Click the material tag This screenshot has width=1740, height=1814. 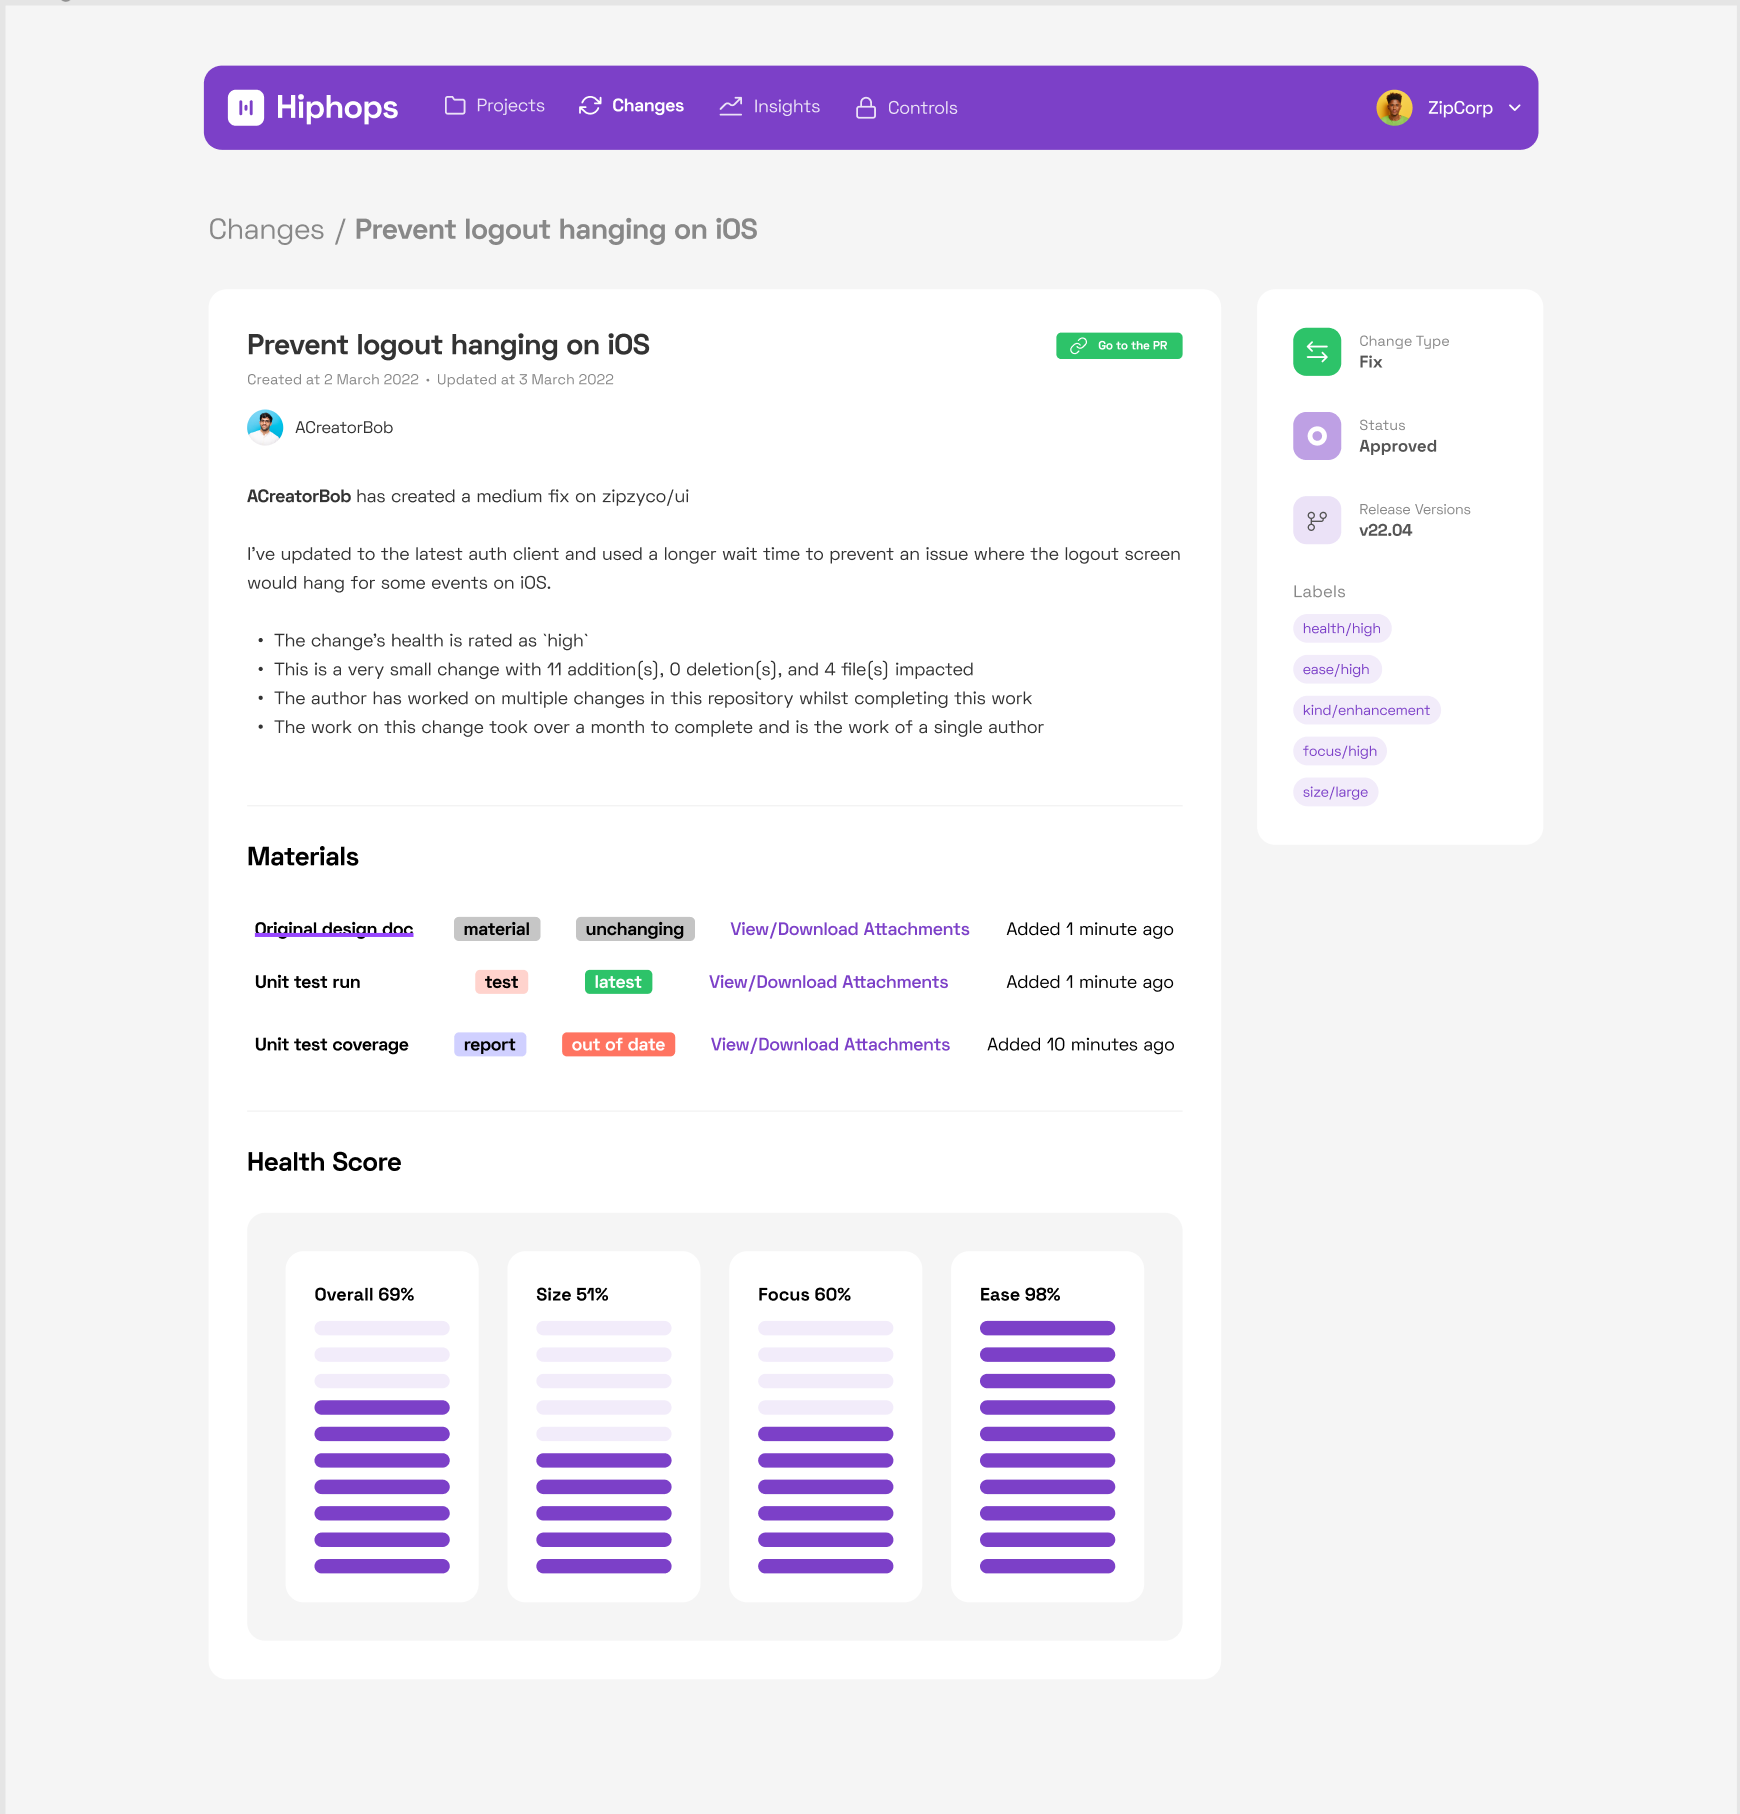497,929
